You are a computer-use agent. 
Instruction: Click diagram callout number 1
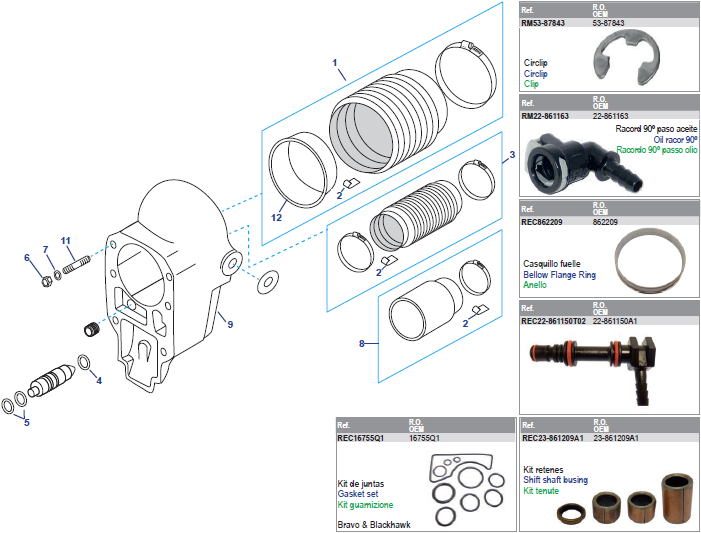click(x=335, y=63)
